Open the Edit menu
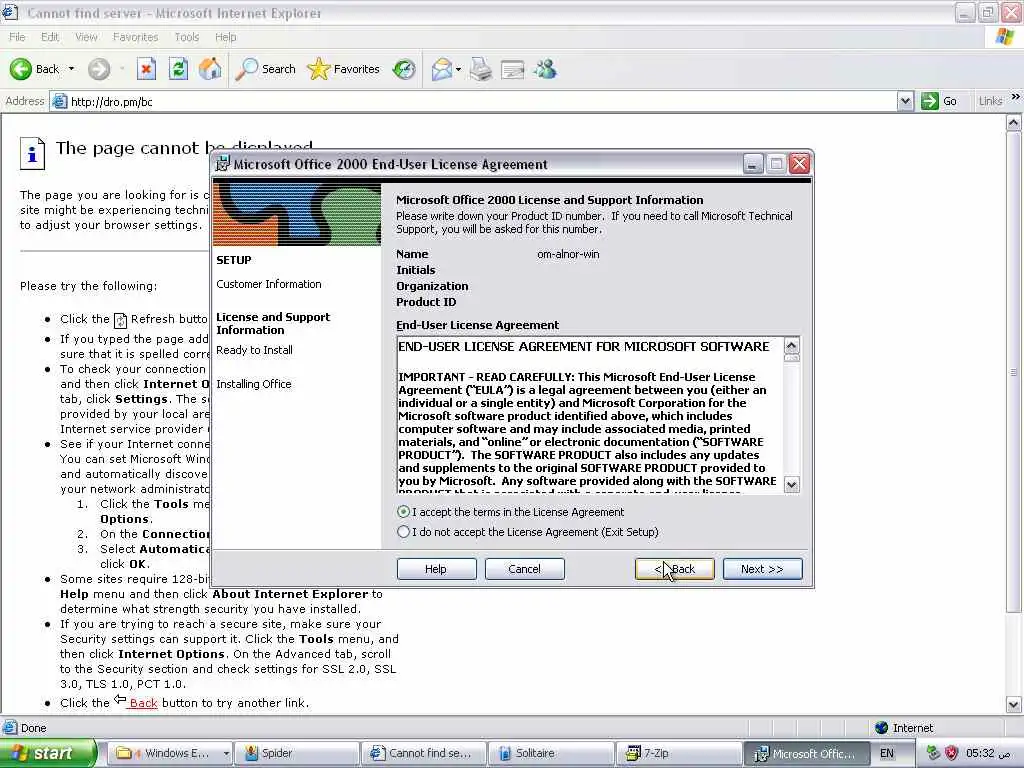 50,37
